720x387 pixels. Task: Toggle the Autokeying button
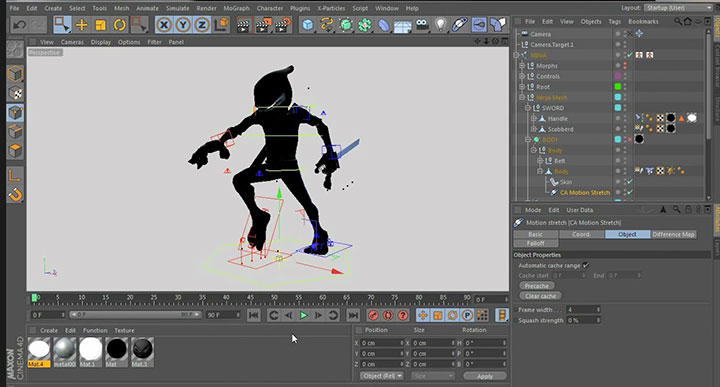388,315
